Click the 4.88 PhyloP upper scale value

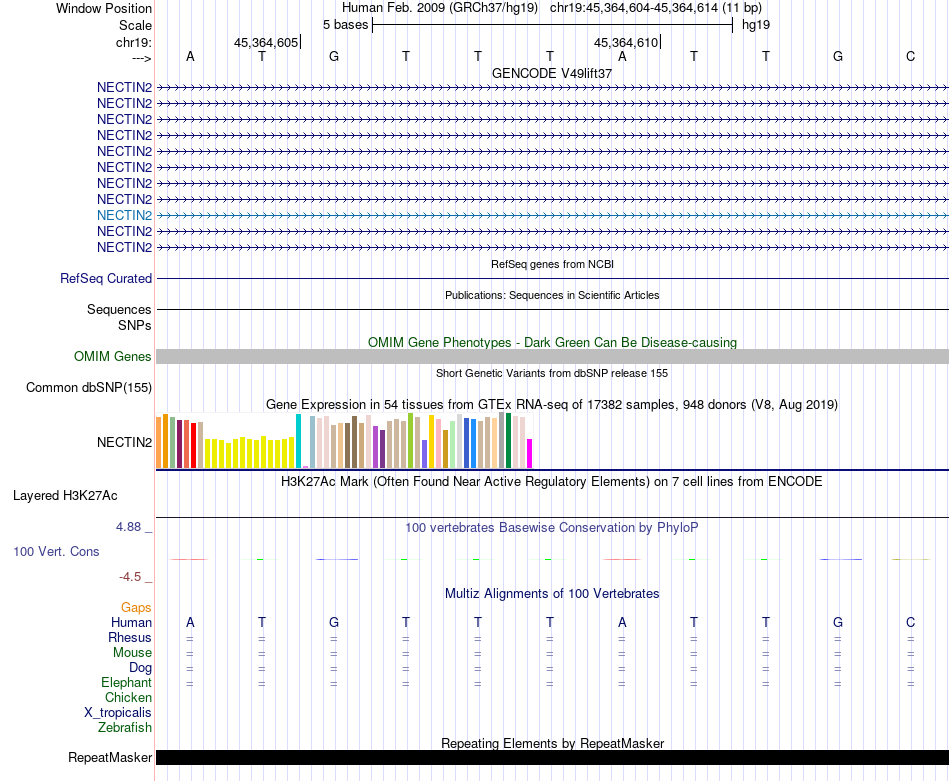[x=128, y=527]
